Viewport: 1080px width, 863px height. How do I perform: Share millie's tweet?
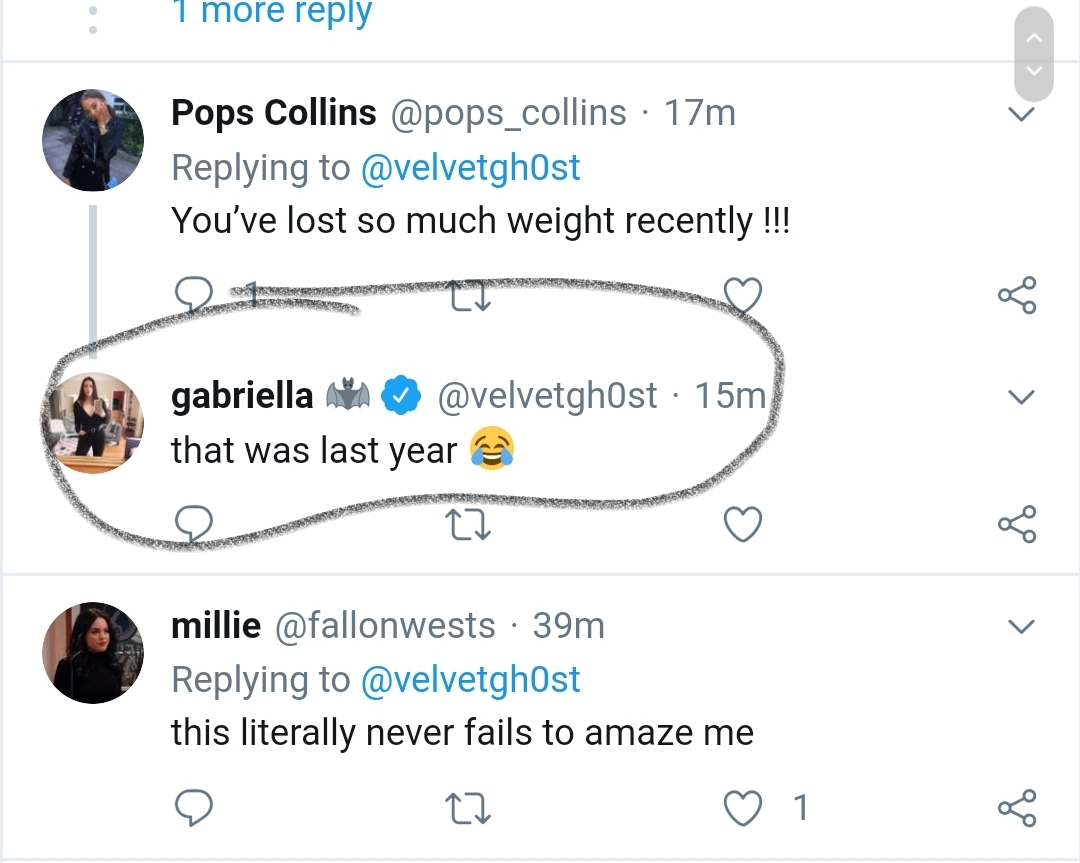click(x=1017, y=808)
